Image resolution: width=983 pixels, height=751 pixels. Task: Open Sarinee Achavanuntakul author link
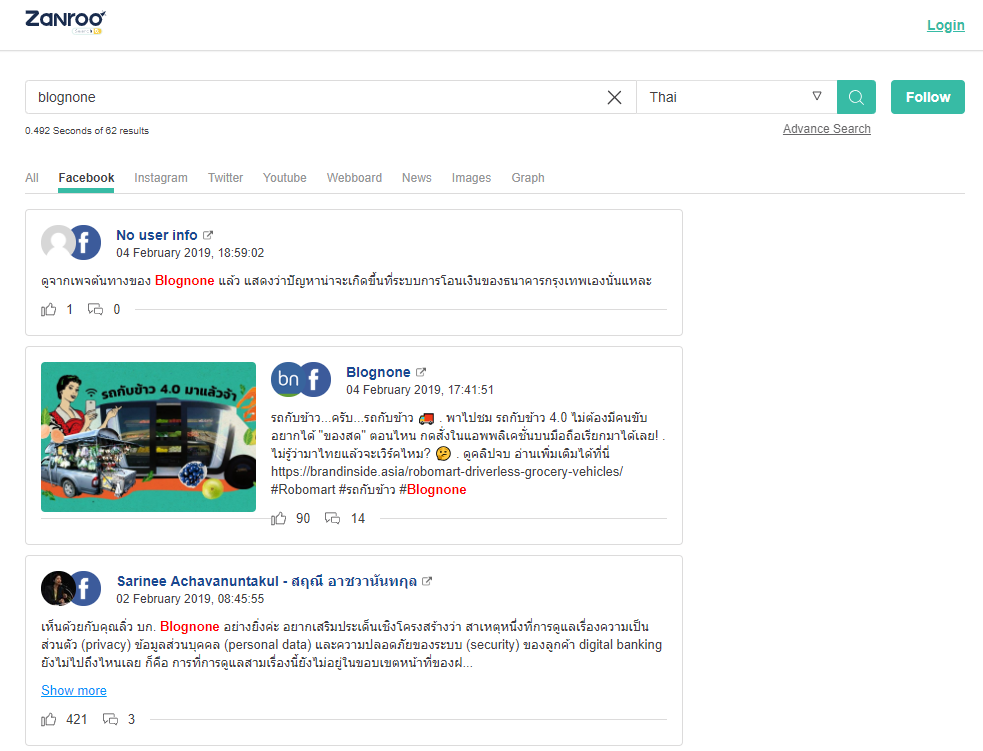(x=267, y=581)
